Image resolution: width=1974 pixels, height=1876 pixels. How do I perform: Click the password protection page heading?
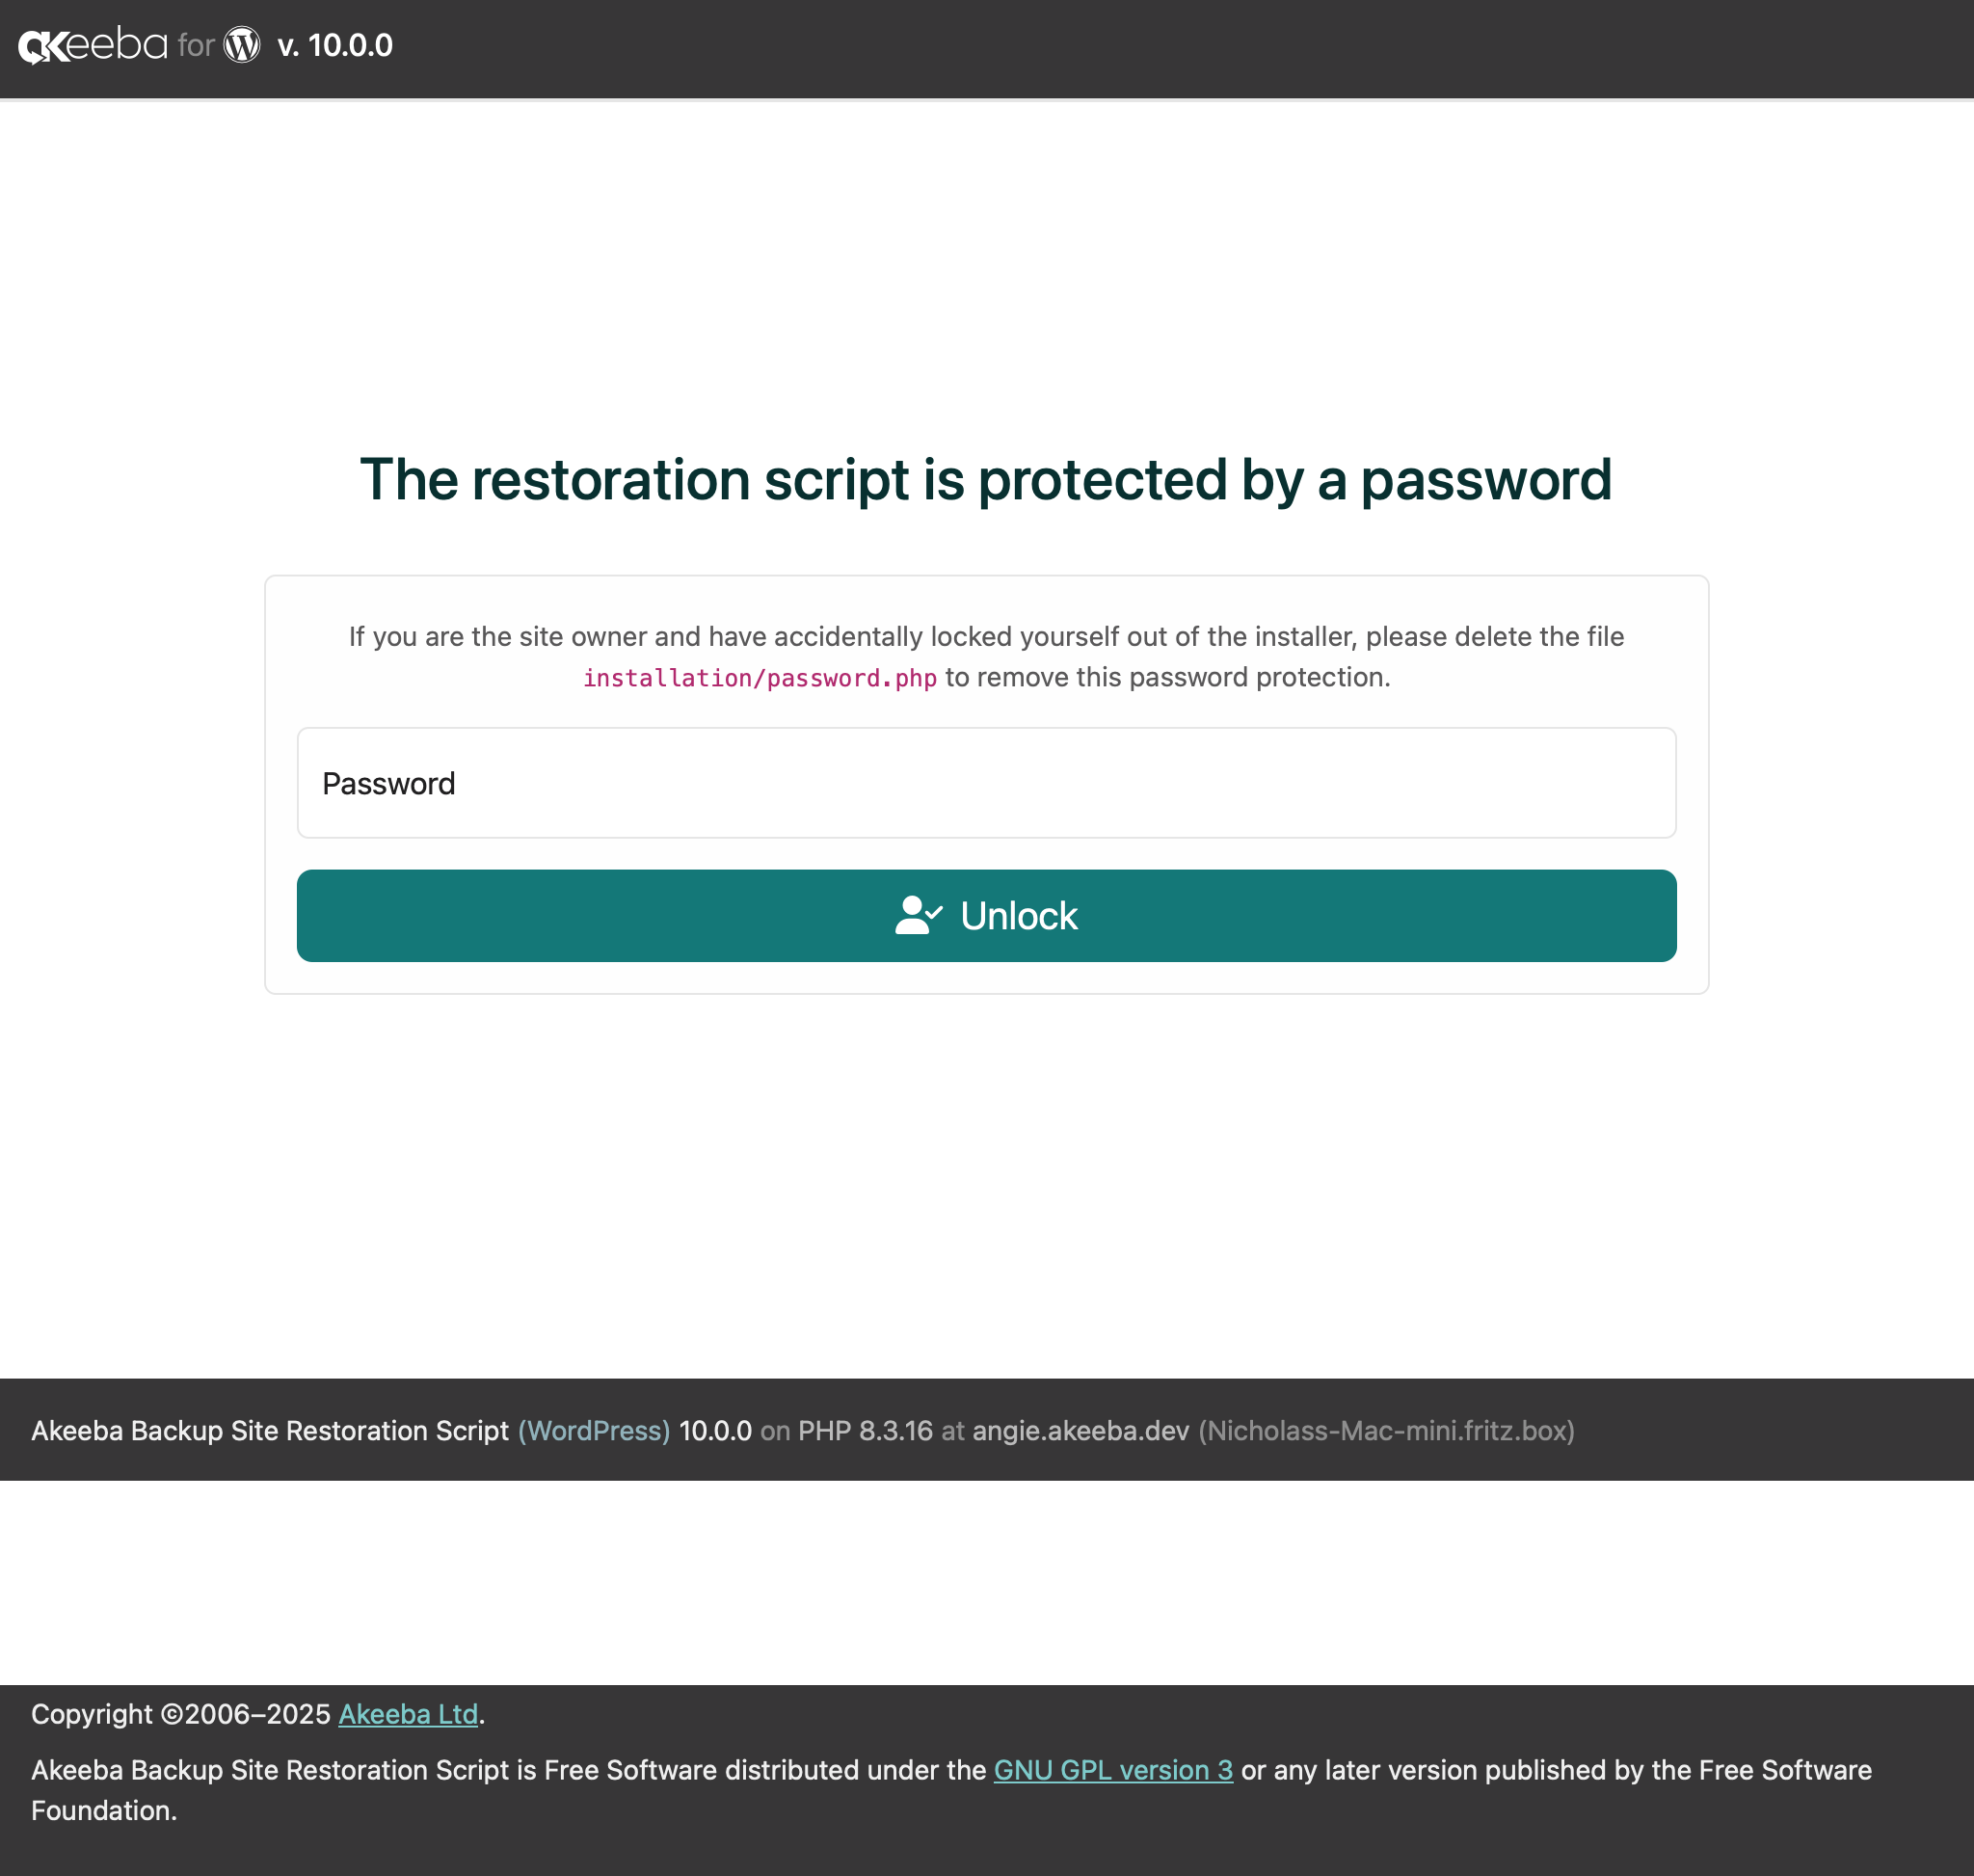click(x=986, y=479)
